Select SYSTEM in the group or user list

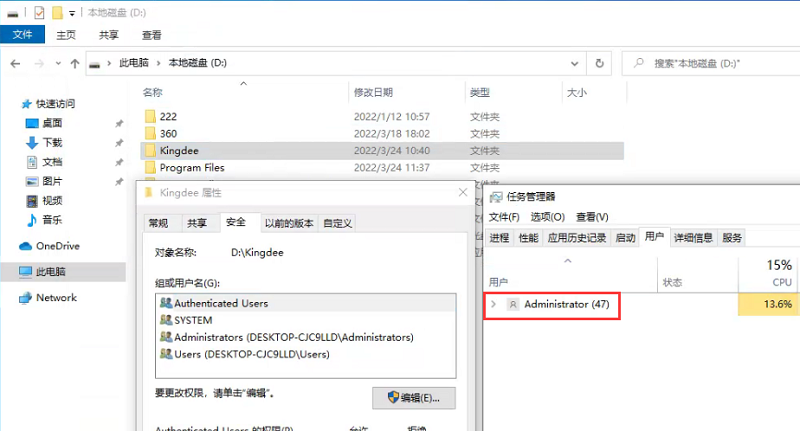pos(193,320)
